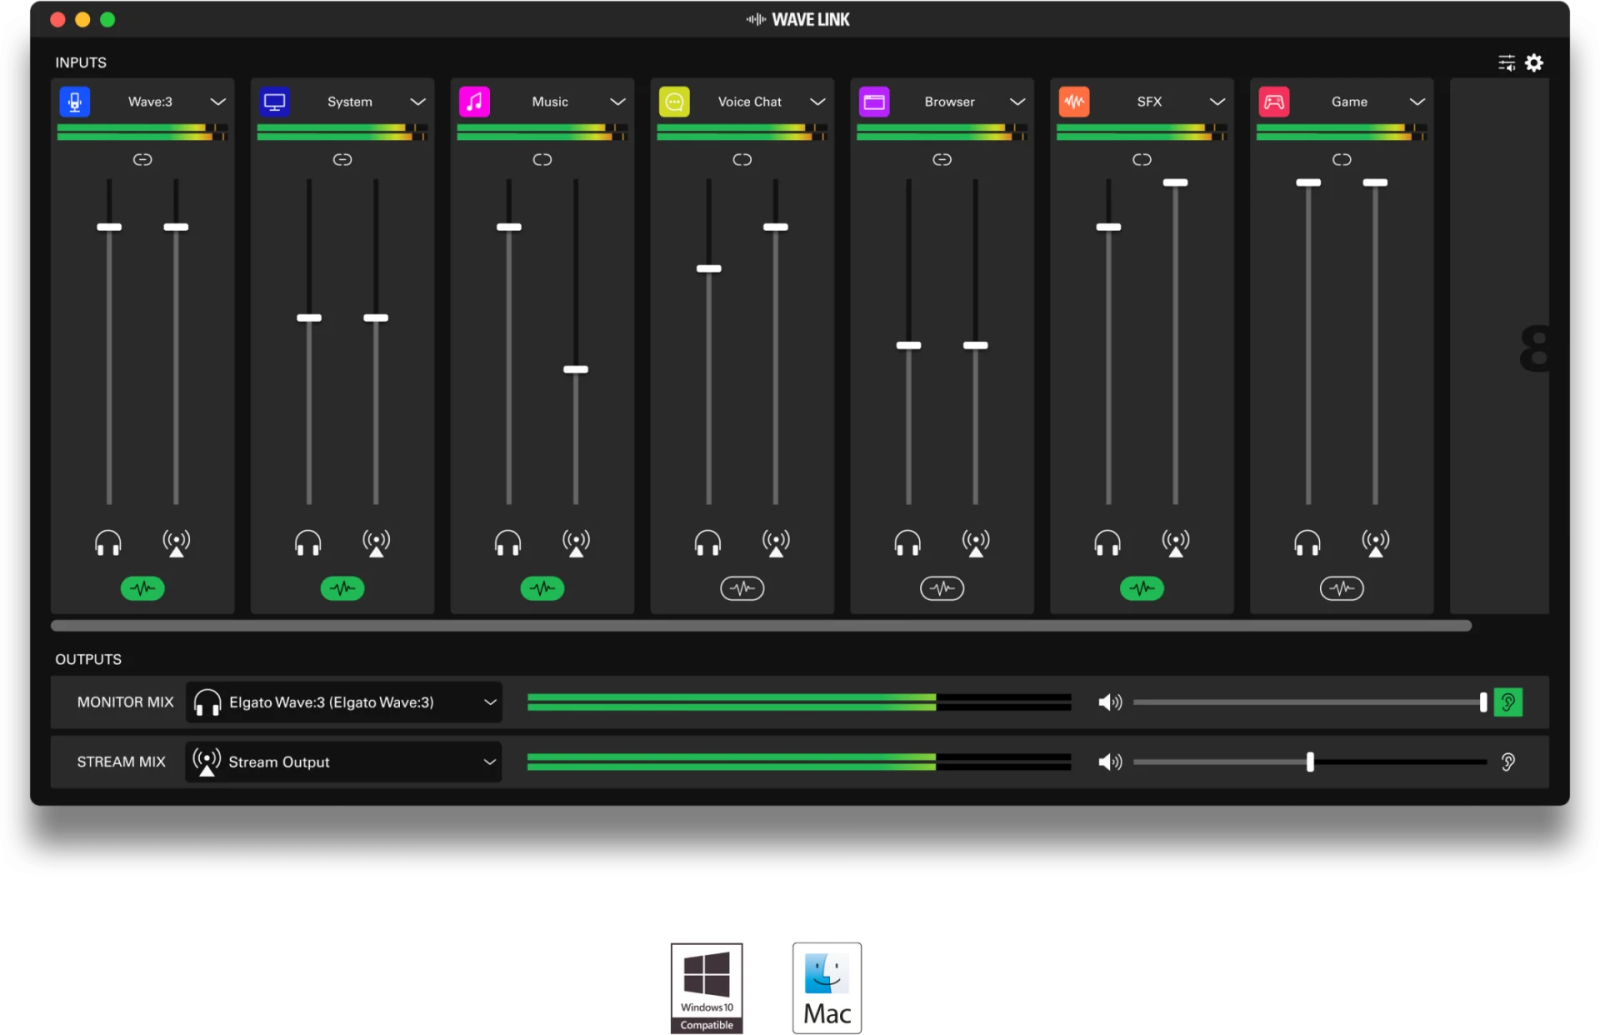The width and height of the screenshot is (1600, 1035).
Task: Click the Windows 10 Compatible badge
Action: [707, 988]
